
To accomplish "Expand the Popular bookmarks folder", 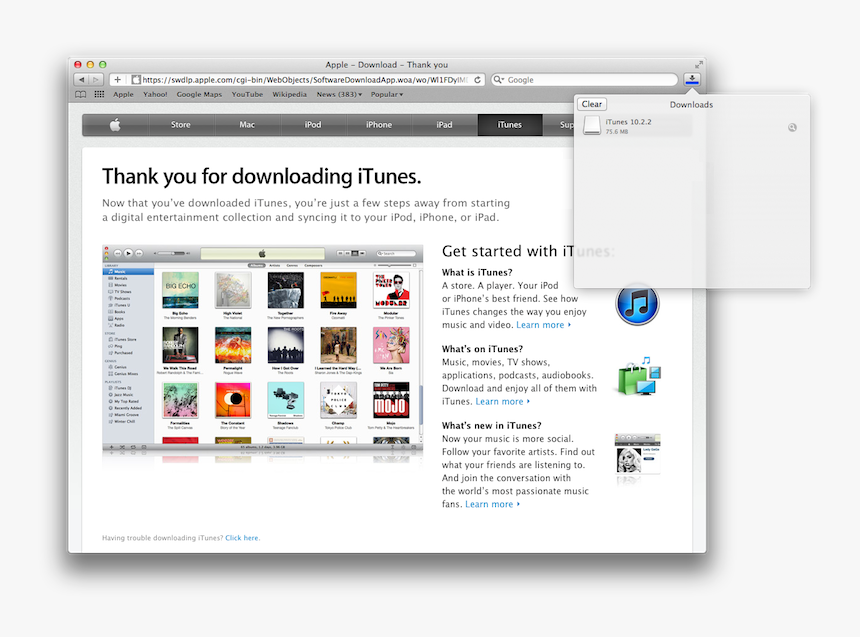I will [387, 94].
